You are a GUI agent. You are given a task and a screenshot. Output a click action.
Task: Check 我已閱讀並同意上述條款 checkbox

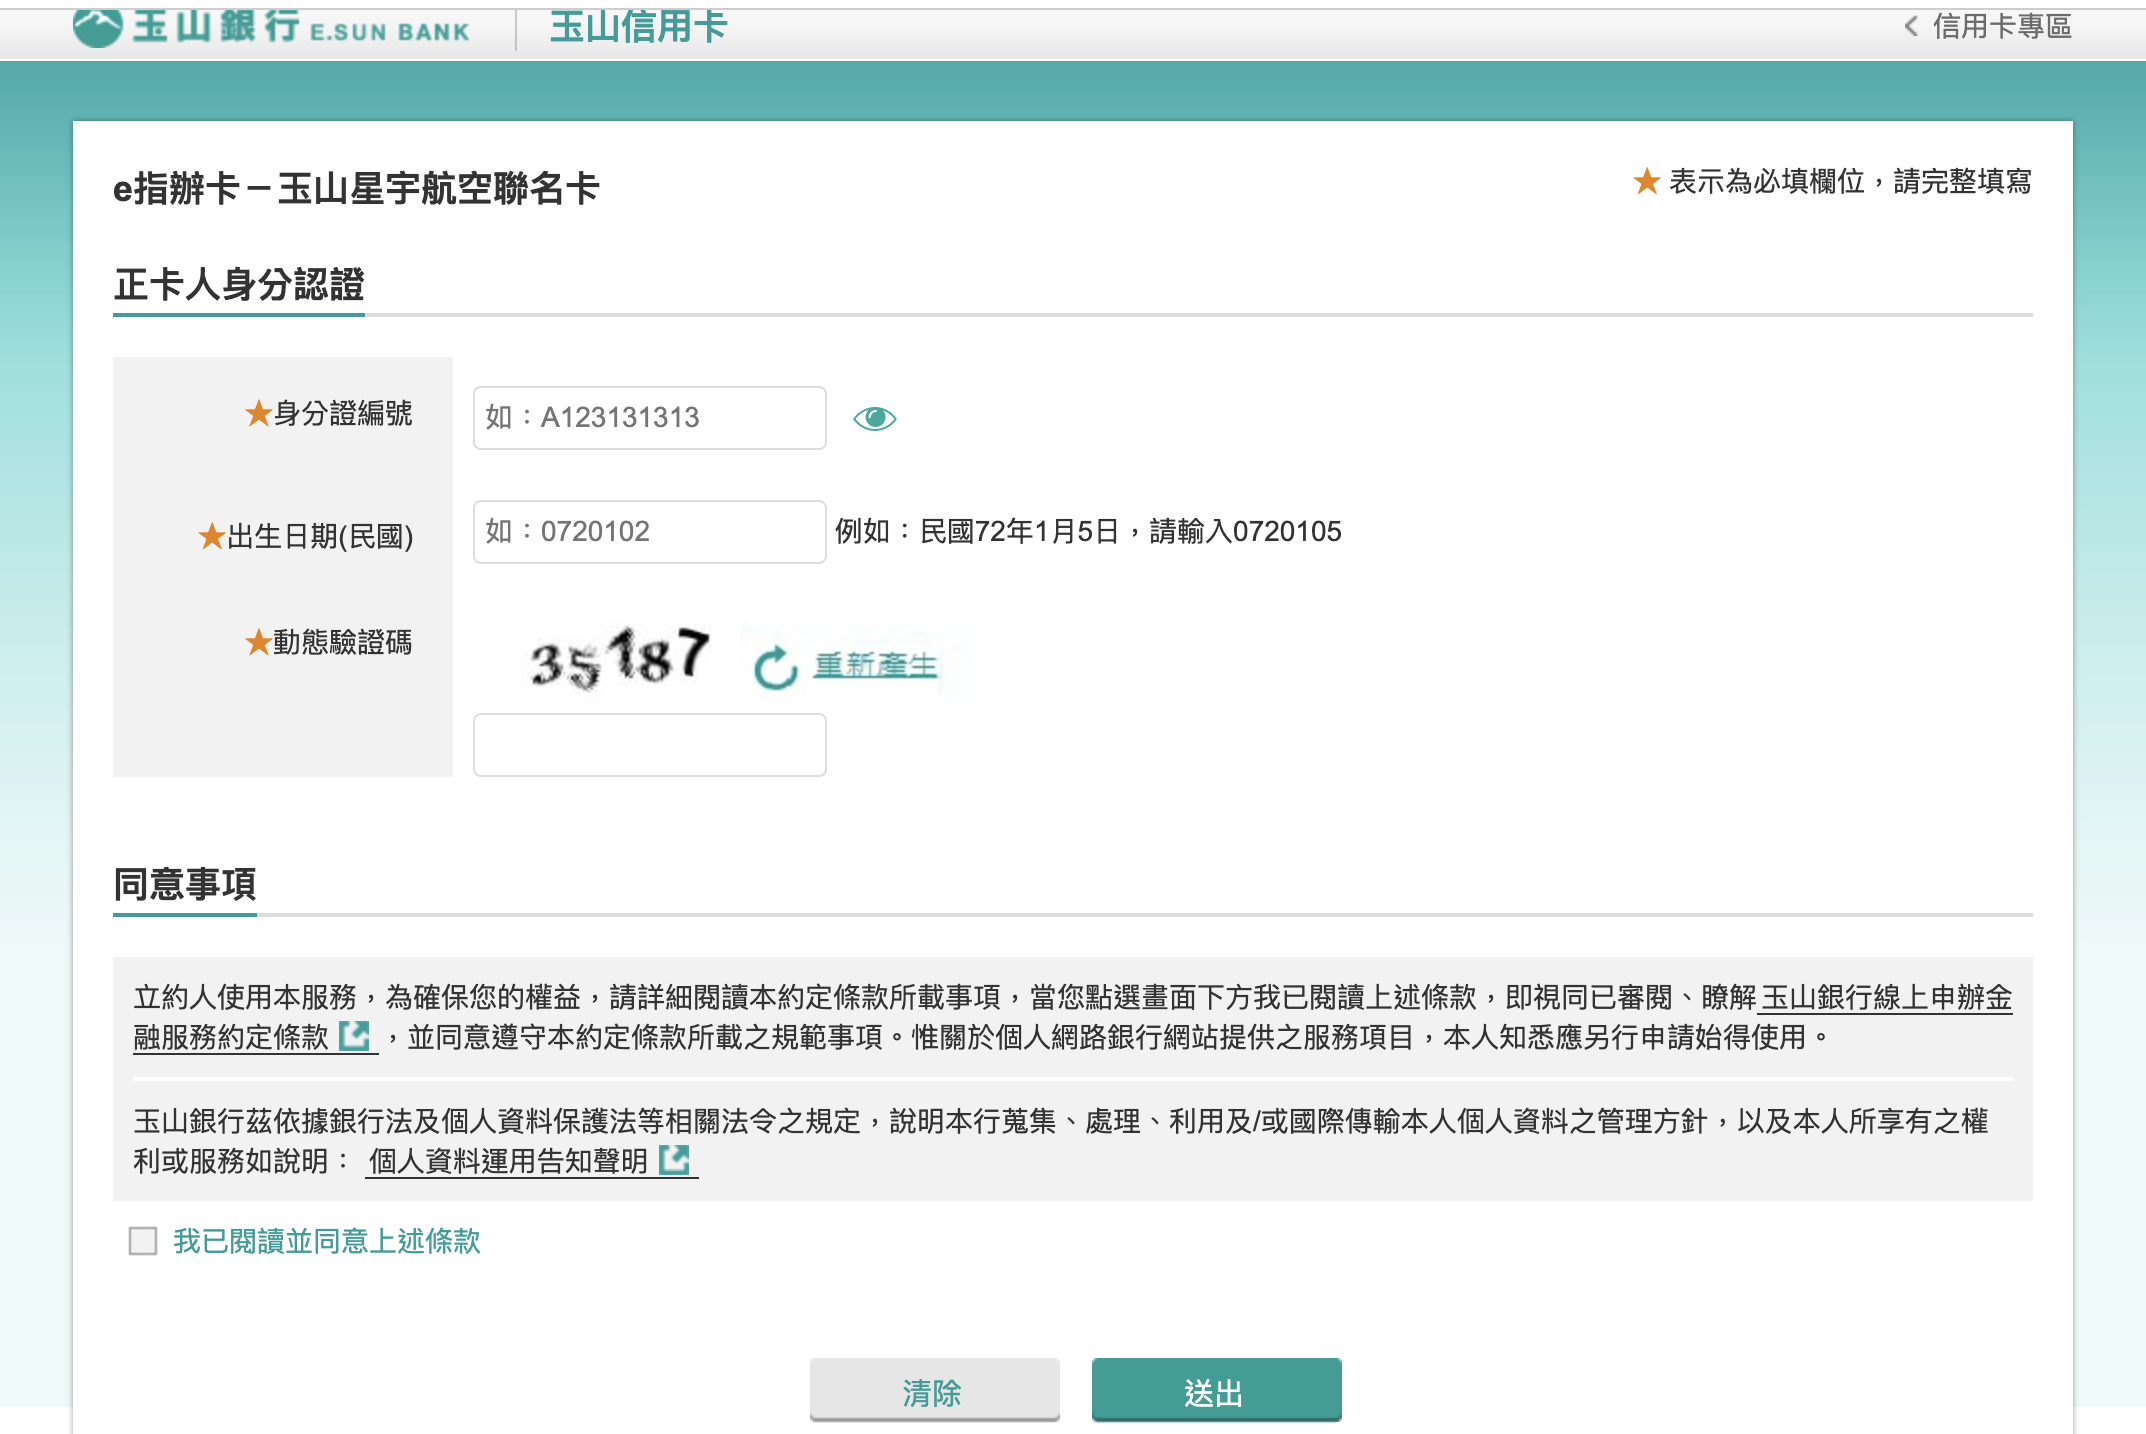click(x=143, y=1241)
